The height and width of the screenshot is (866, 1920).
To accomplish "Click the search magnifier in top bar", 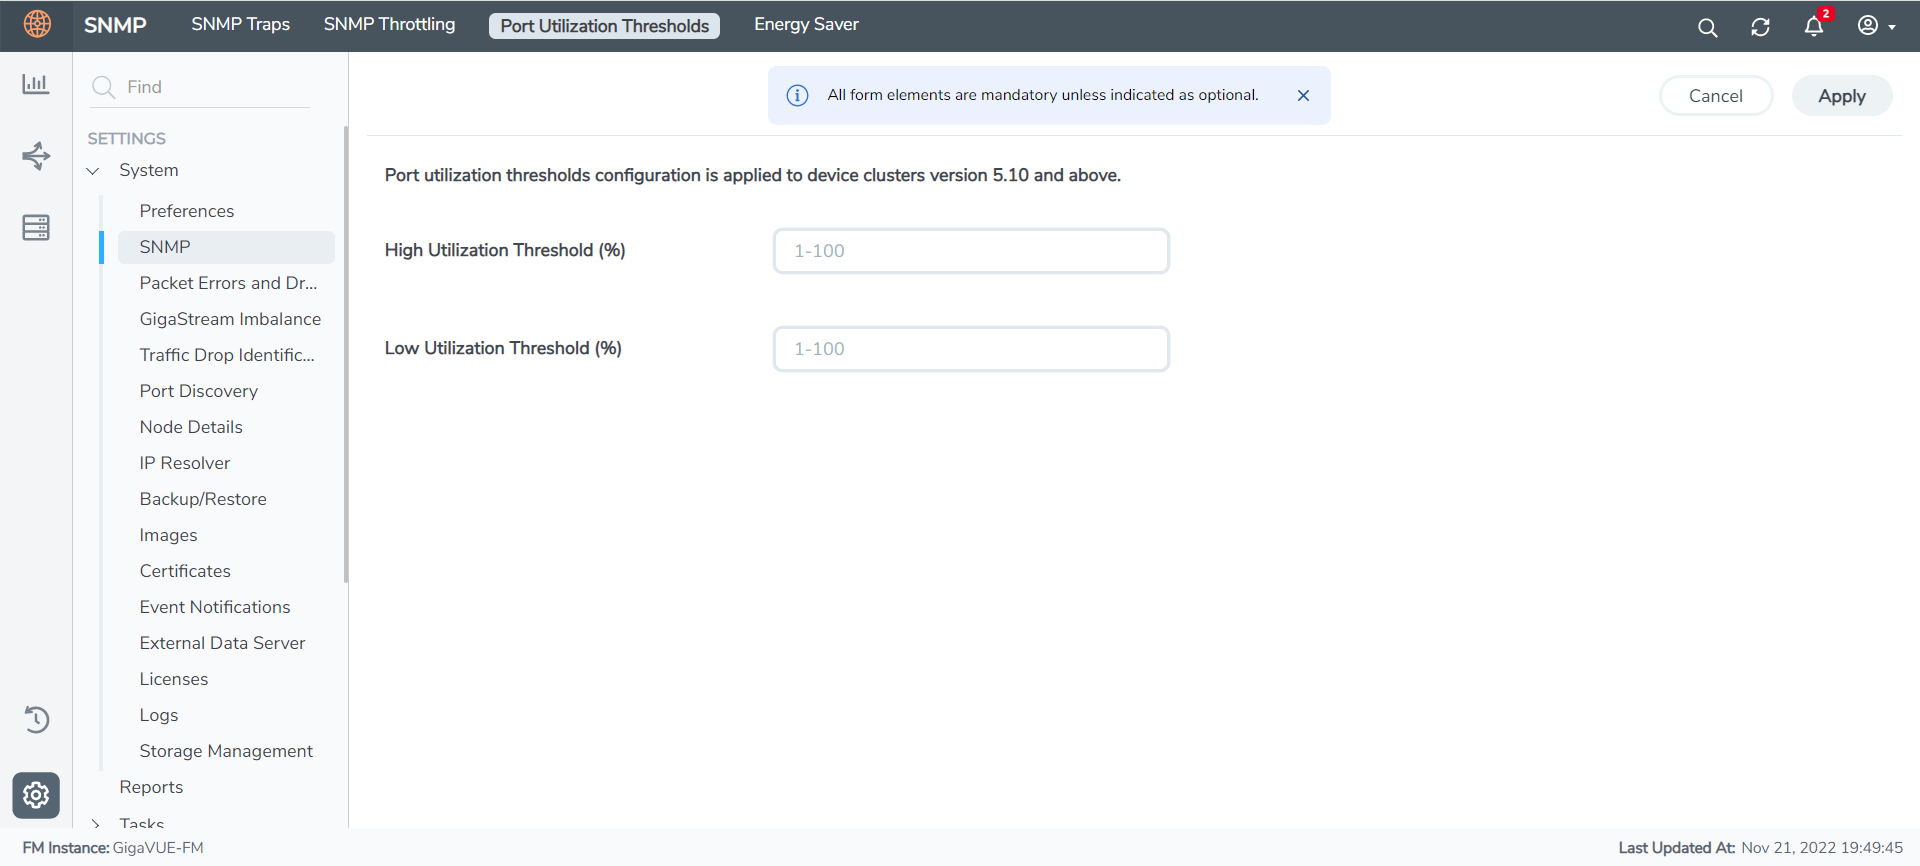I will (x=1707, y=27).
